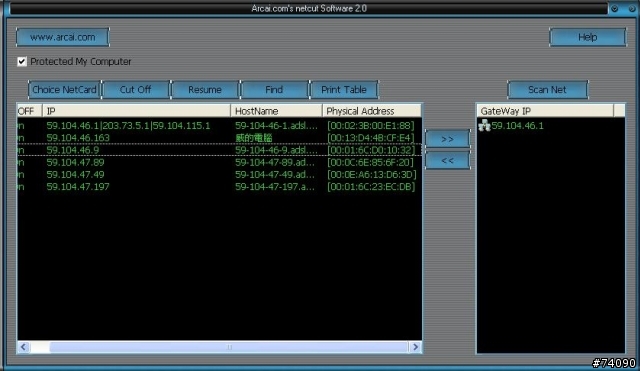Click hostname 59-104-47-197.a...
640x371 pixels.
click(275, 187)
